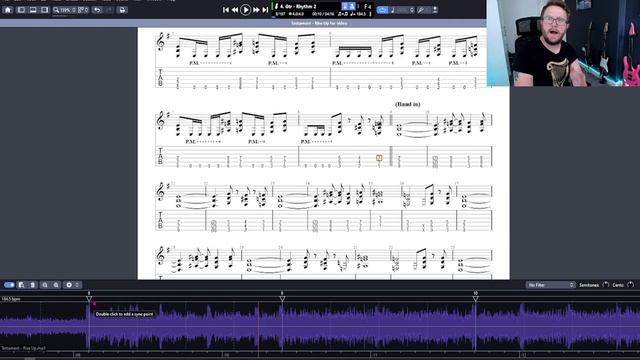The width and height of the screenshot is (640, 360).
Task: Jump to the last bar
Action: pyautogui.click(x=265, y=10)
